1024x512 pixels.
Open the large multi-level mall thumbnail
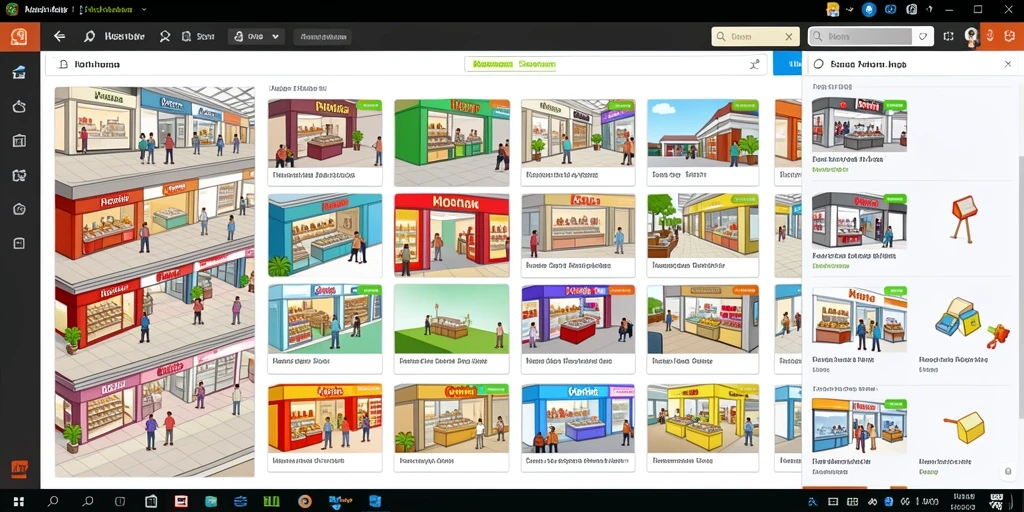(x=155, y=281)
